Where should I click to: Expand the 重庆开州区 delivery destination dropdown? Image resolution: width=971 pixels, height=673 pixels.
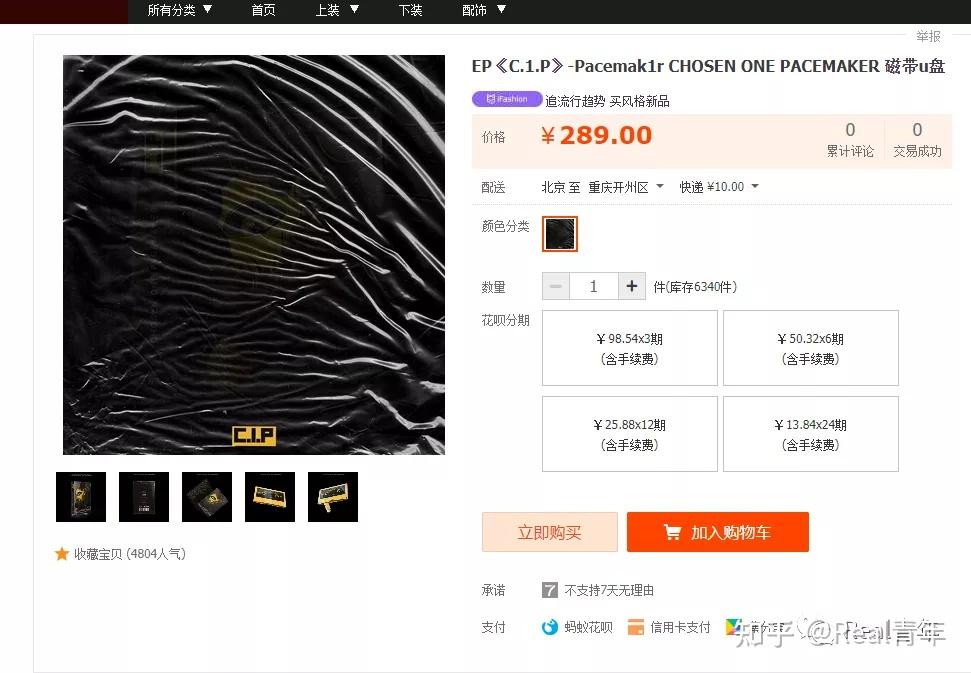point(625,187)
